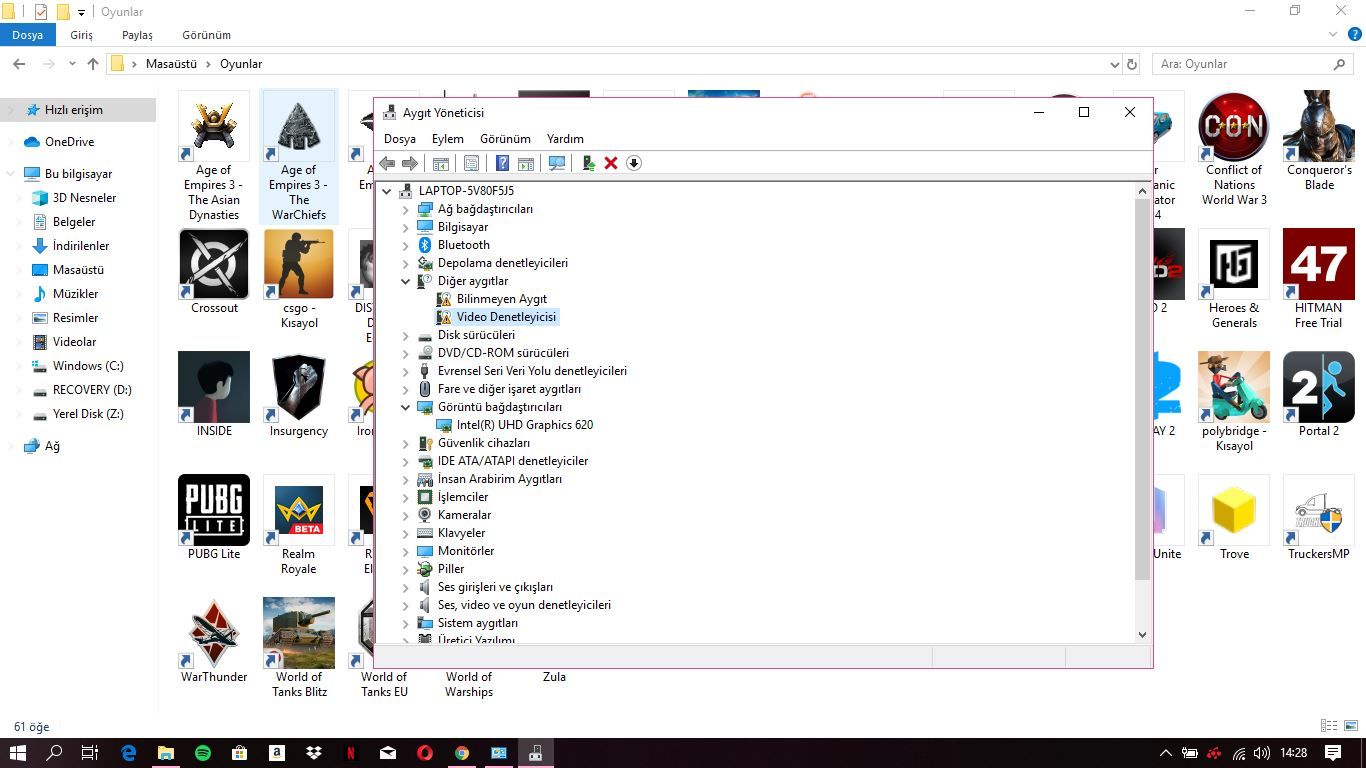This screenshot has height=768, width=1366.
Task: Select Intel(R) UHD Graphics 620 adapter
Action: tap(525, 425)
